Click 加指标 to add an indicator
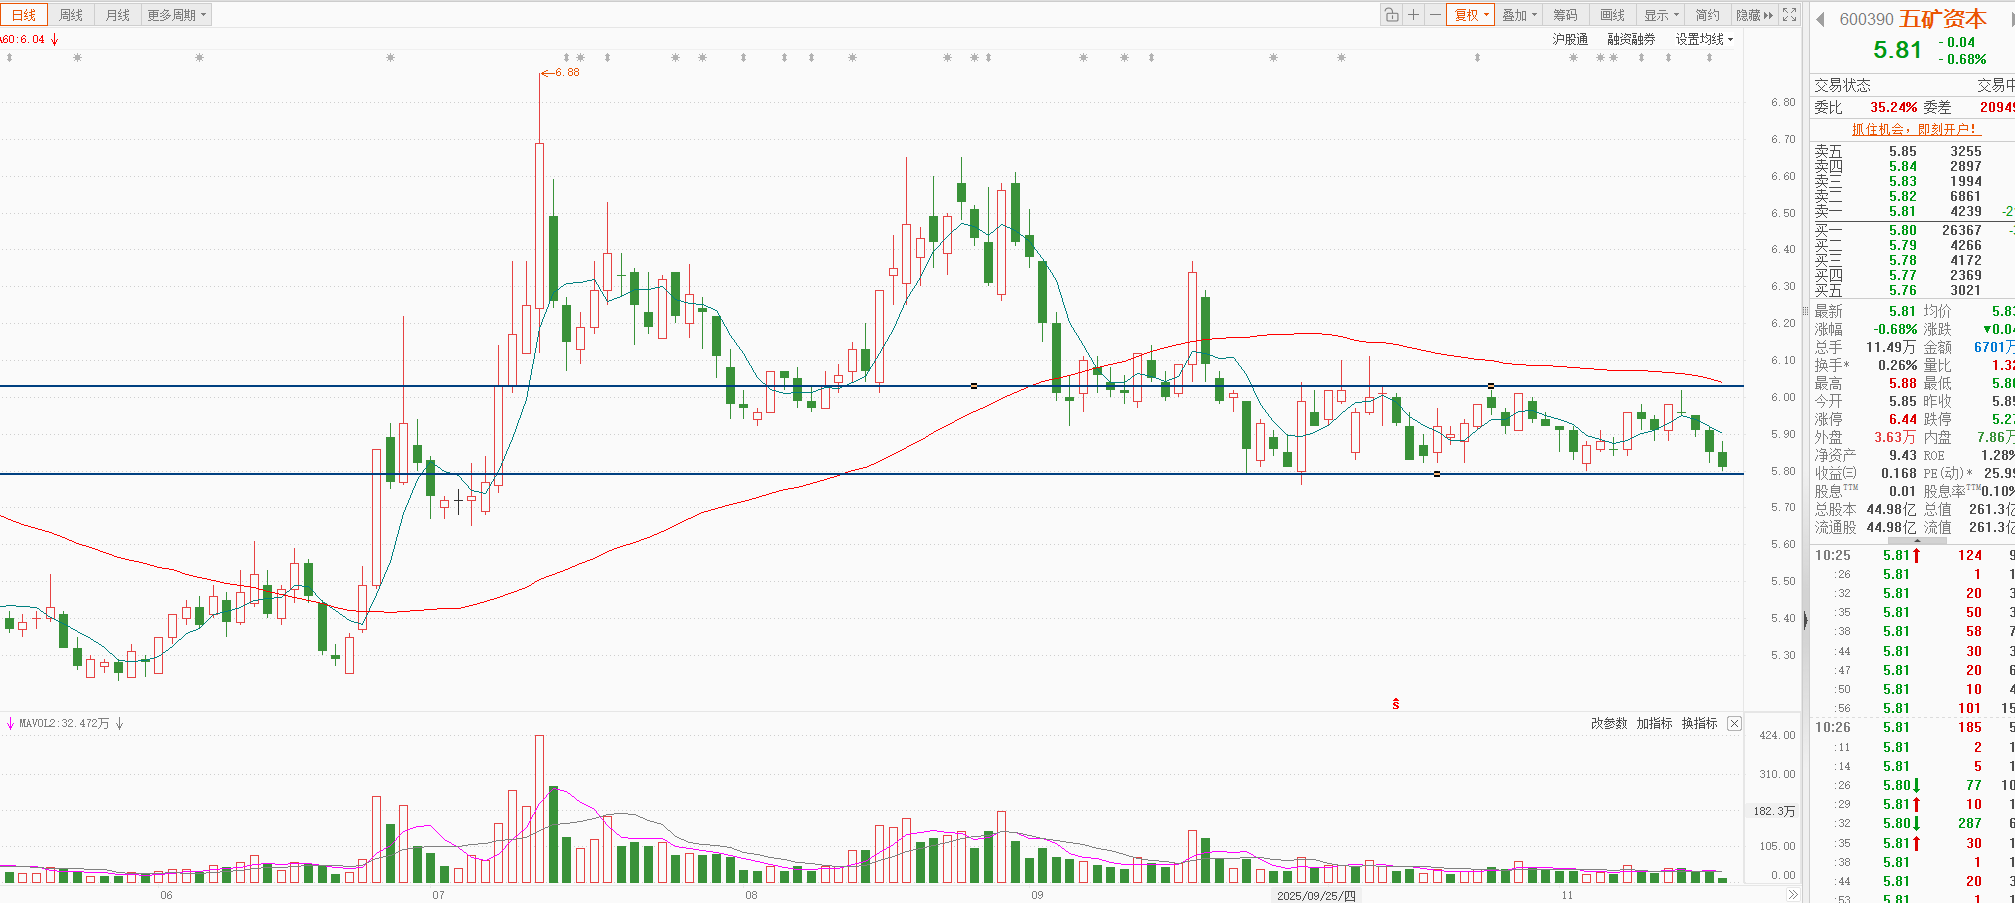Viewport: 2015px width, 903px height. tap(1654, 723)
